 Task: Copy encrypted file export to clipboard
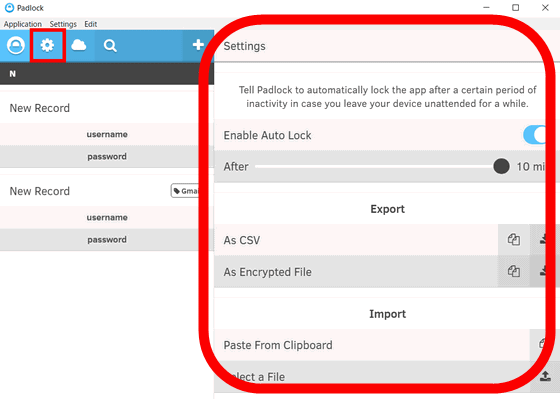[x=514, y=271]
